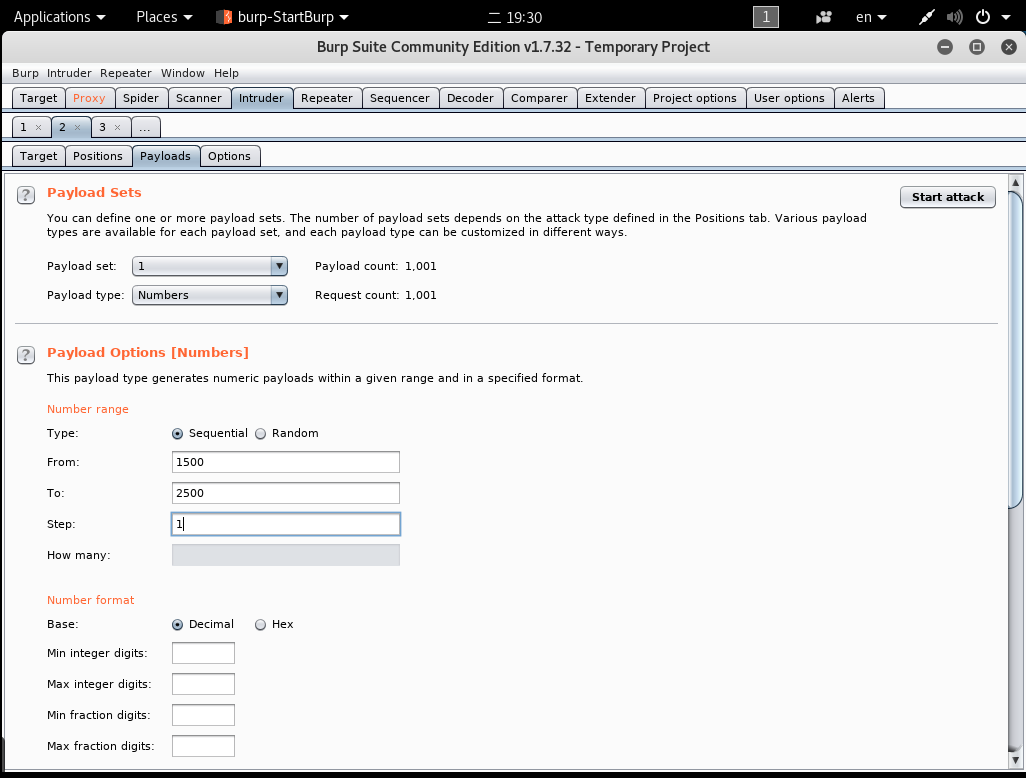Screen dimensions: 1026x778
Task: Add new Intruder tab with ellipsis
Action: coord(145,127)
